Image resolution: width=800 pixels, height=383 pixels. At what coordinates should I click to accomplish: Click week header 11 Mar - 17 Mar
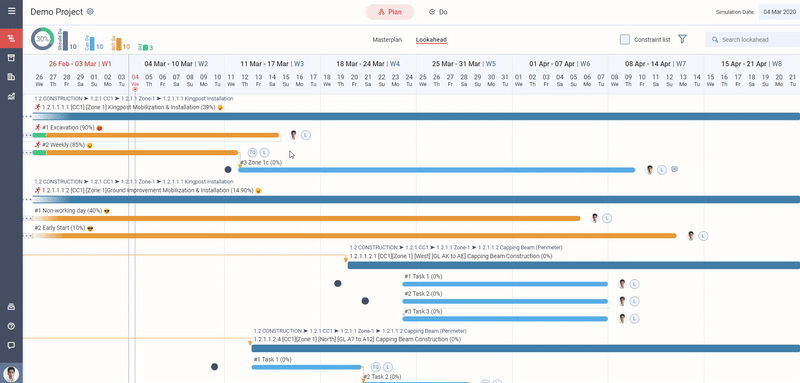tap(272, 64)
